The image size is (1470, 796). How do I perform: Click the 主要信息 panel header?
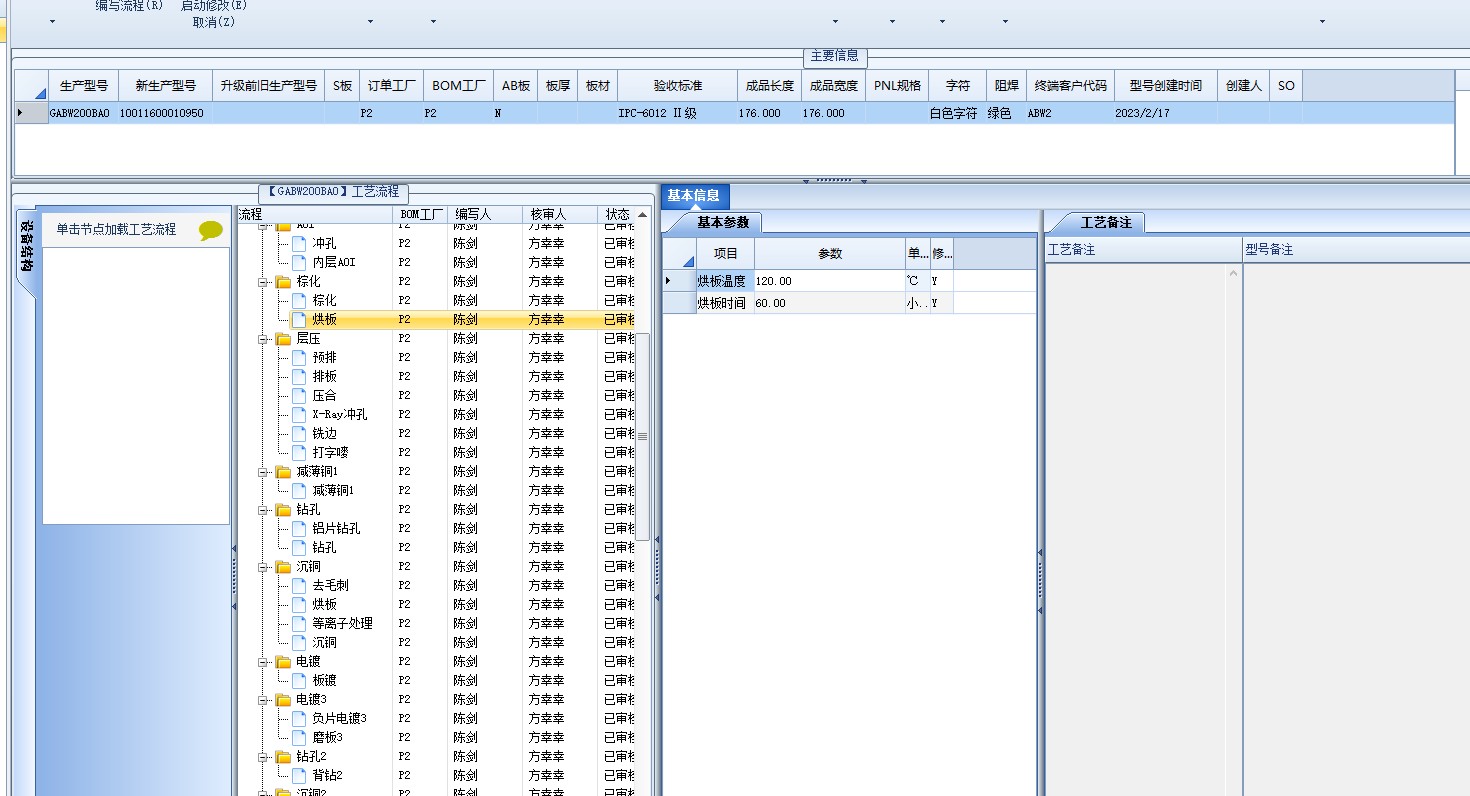pos(834,56)
